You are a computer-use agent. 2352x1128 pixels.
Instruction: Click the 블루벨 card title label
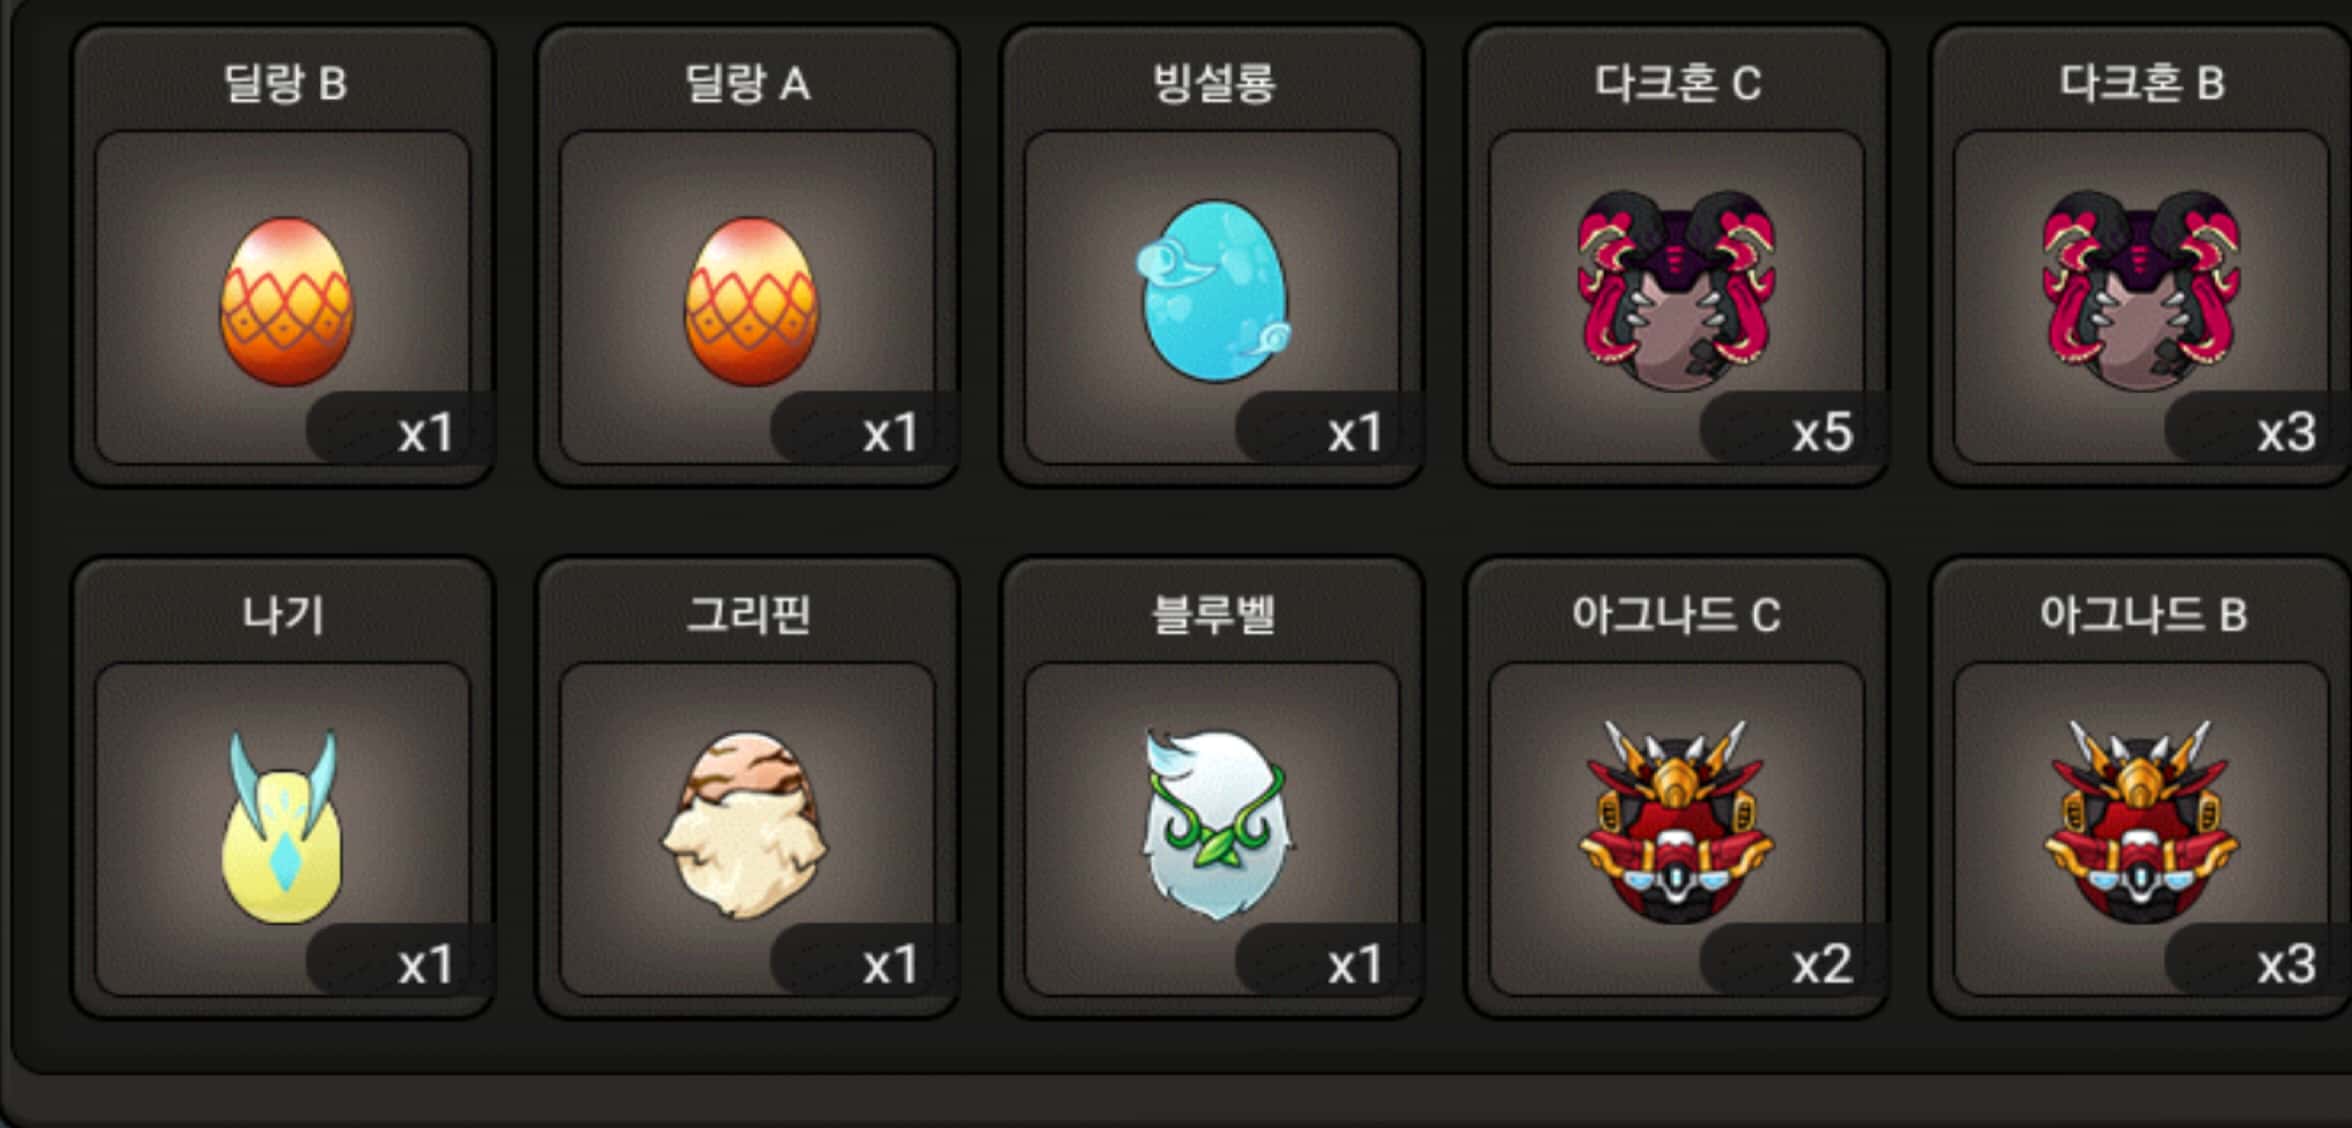coord(1213,614)
